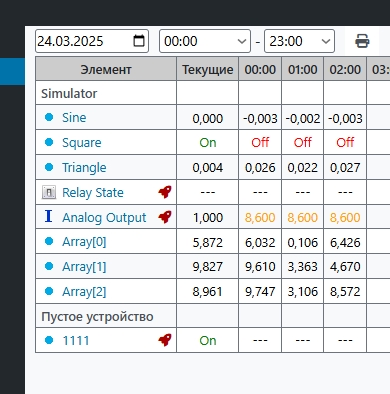390x394 pixels.
Task: Open the Array[1] element link
Action: (x=84, y=267)
